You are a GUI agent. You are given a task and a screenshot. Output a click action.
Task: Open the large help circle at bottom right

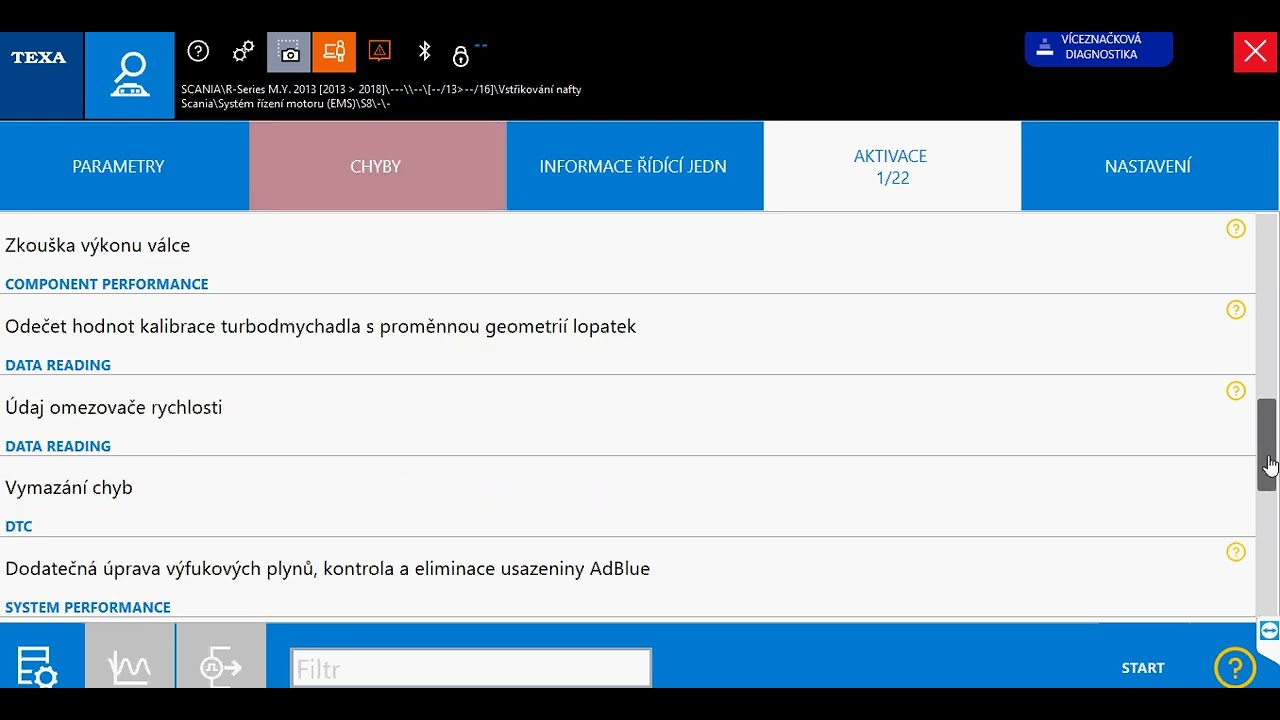tap(1235, 667)
